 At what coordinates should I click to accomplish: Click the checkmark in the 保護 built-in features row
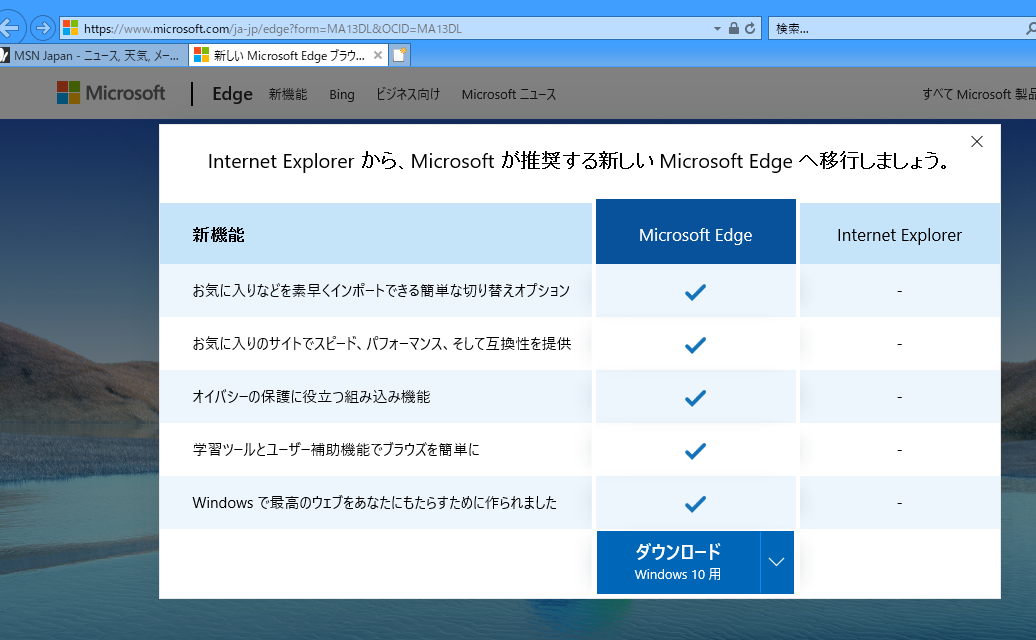point(695,398)
